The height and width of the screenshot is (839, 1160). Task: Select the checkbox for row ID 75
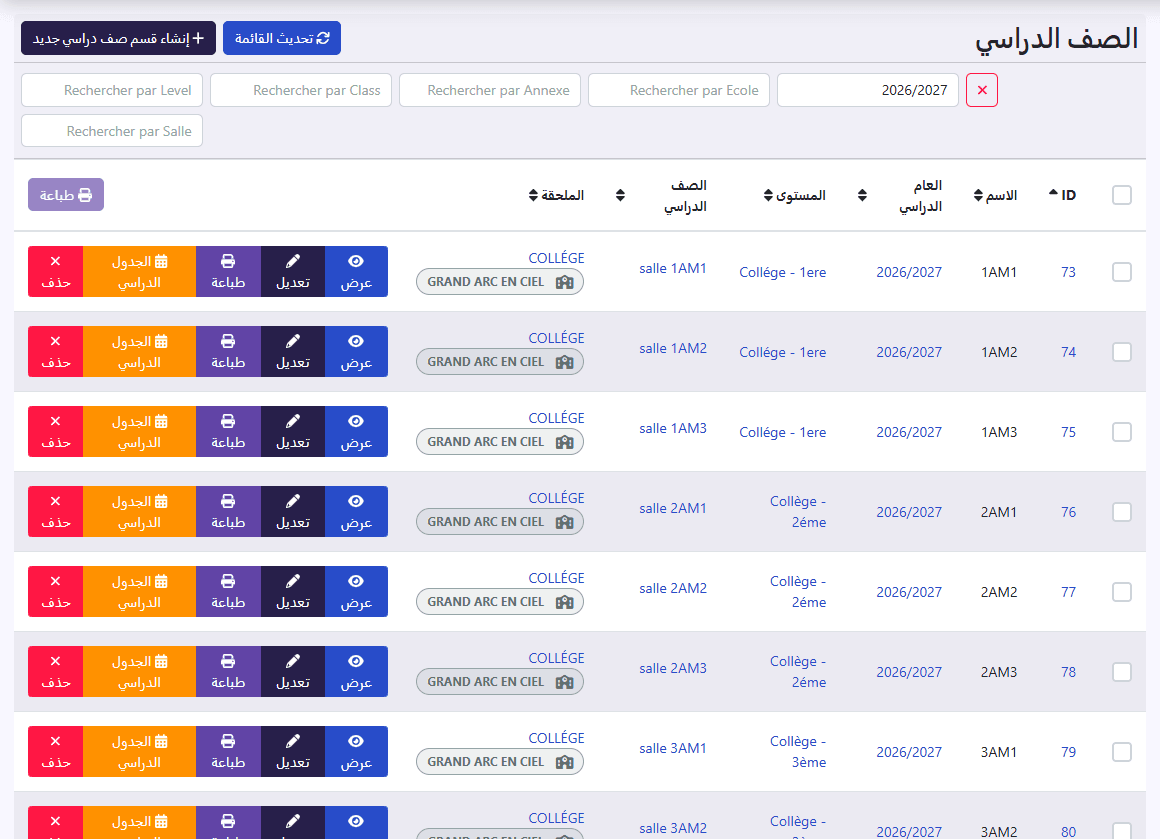click(x=1122, y=431)
